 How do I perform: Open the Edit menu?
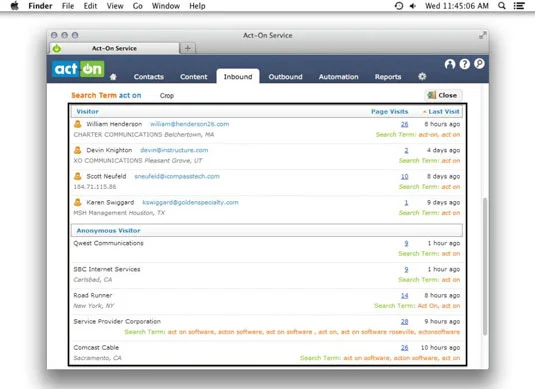coord(90,6)
